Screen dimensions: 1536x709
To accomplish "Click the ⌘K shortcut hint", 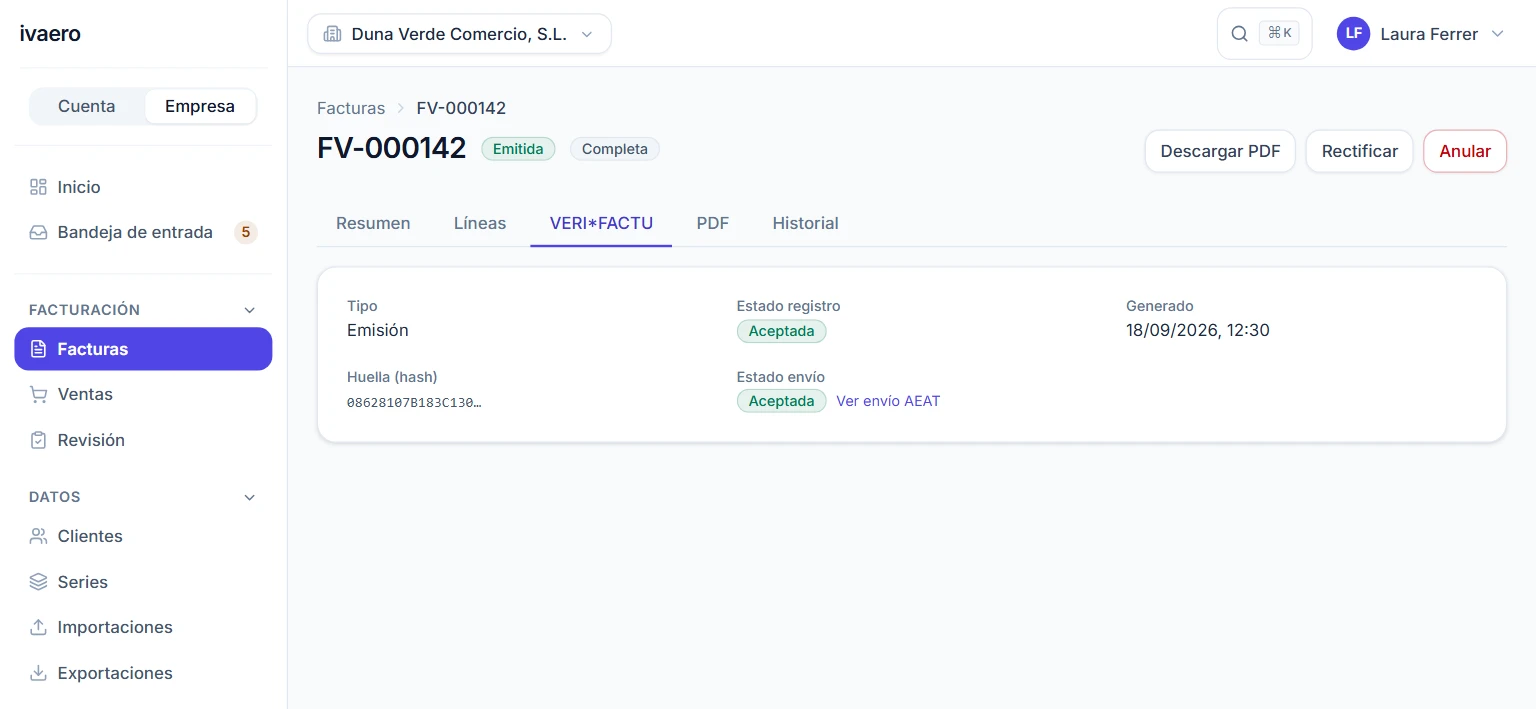I will coord(1279,34).
